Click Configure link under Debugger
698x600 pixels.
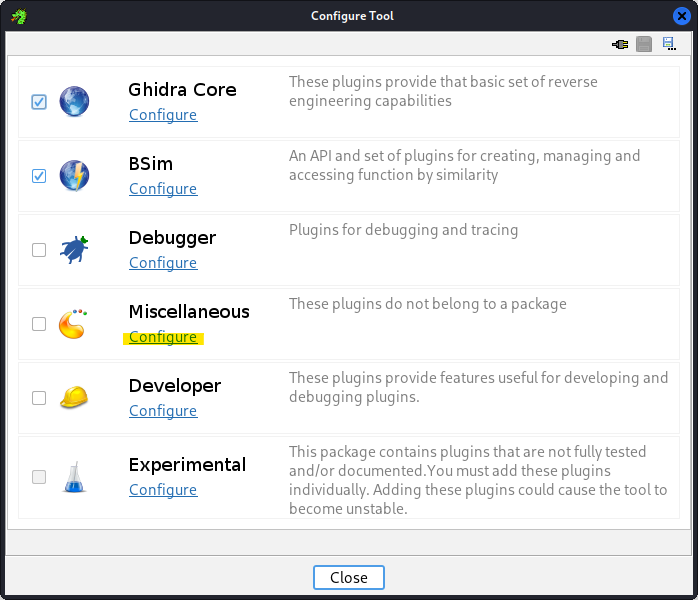[163, 263]
